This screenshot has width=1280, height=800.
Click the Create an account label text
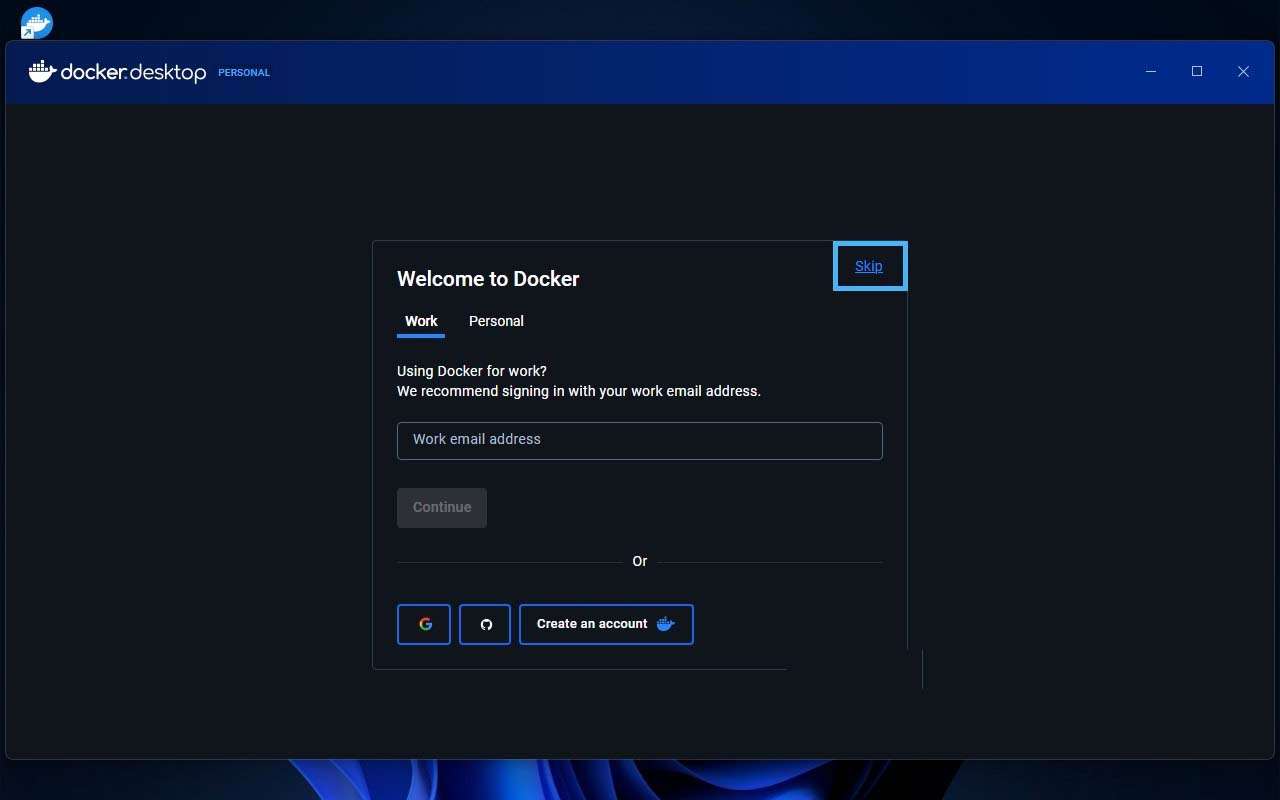pyautogui.click(x=592, y=624)
